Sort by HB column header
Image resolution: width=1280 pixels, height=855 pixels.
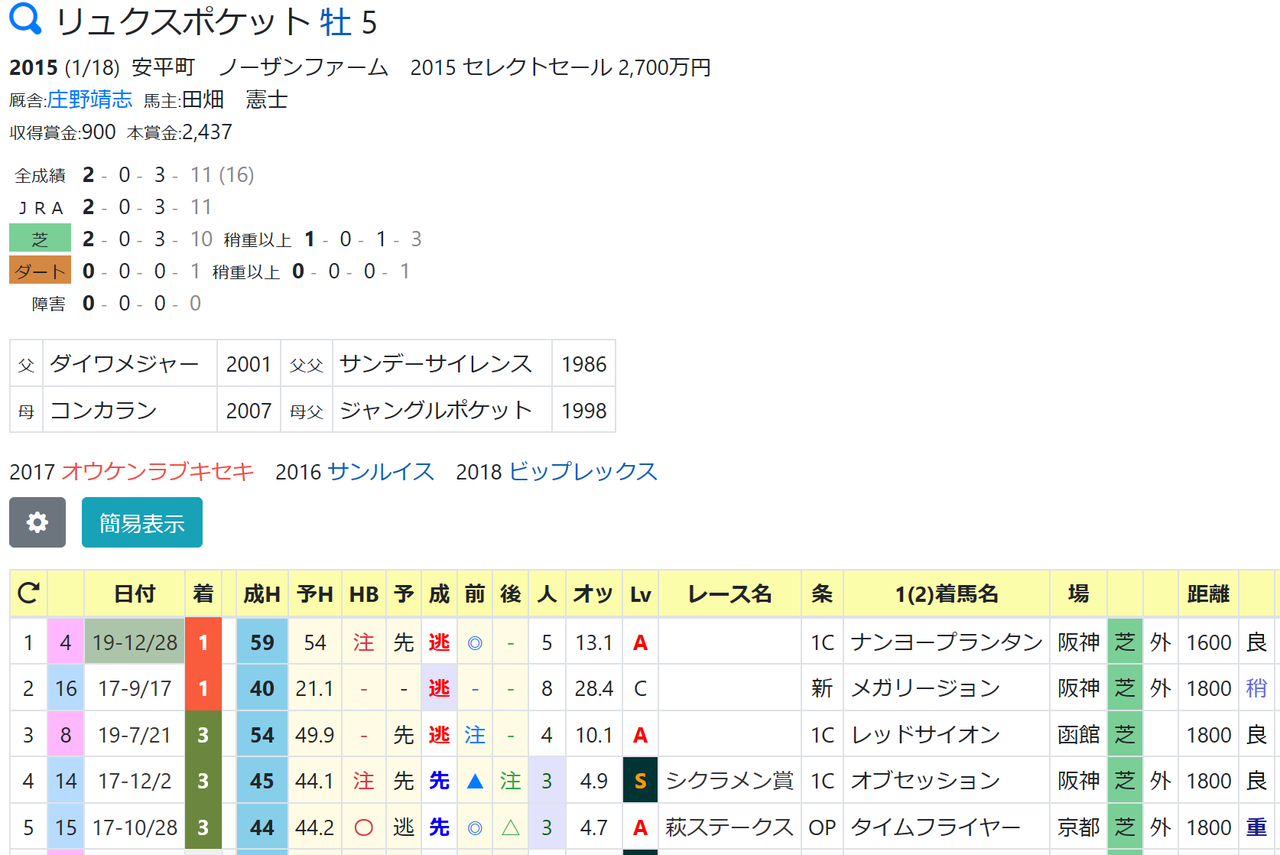tap(364, 594)
